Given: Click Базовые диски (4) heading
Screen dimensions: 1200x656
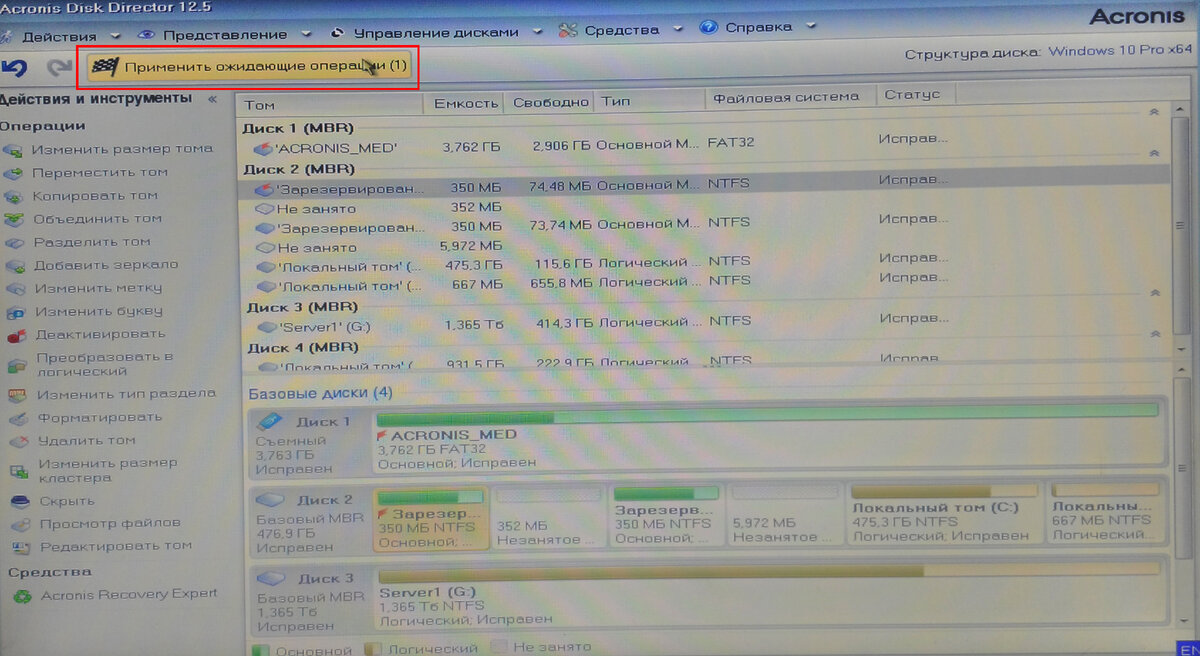Looking at the screenshot, I should click(x=319, y=393).
